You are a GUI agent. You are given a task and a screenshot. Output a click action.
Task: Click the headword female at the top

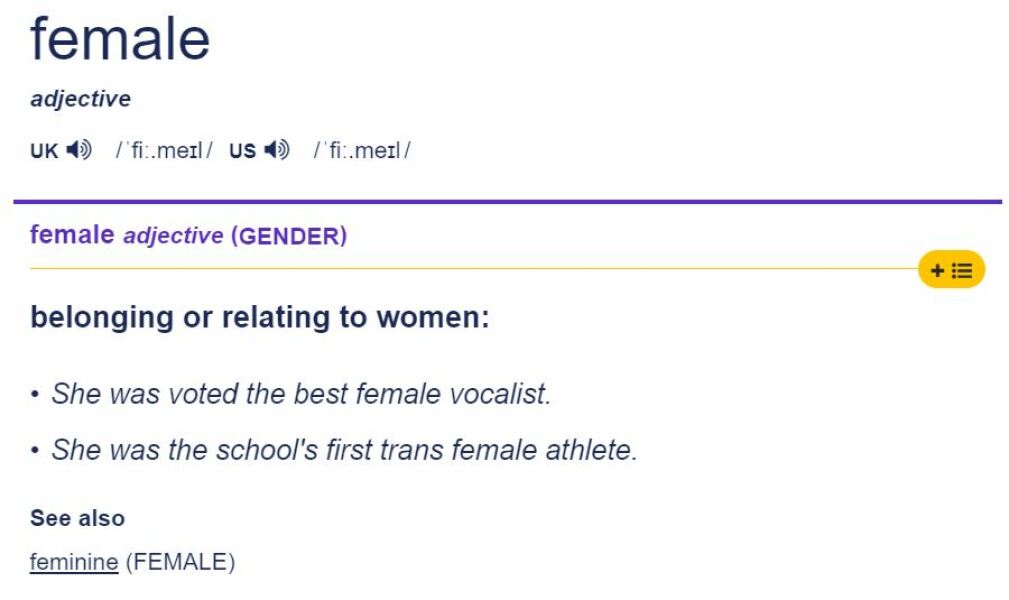118,38
